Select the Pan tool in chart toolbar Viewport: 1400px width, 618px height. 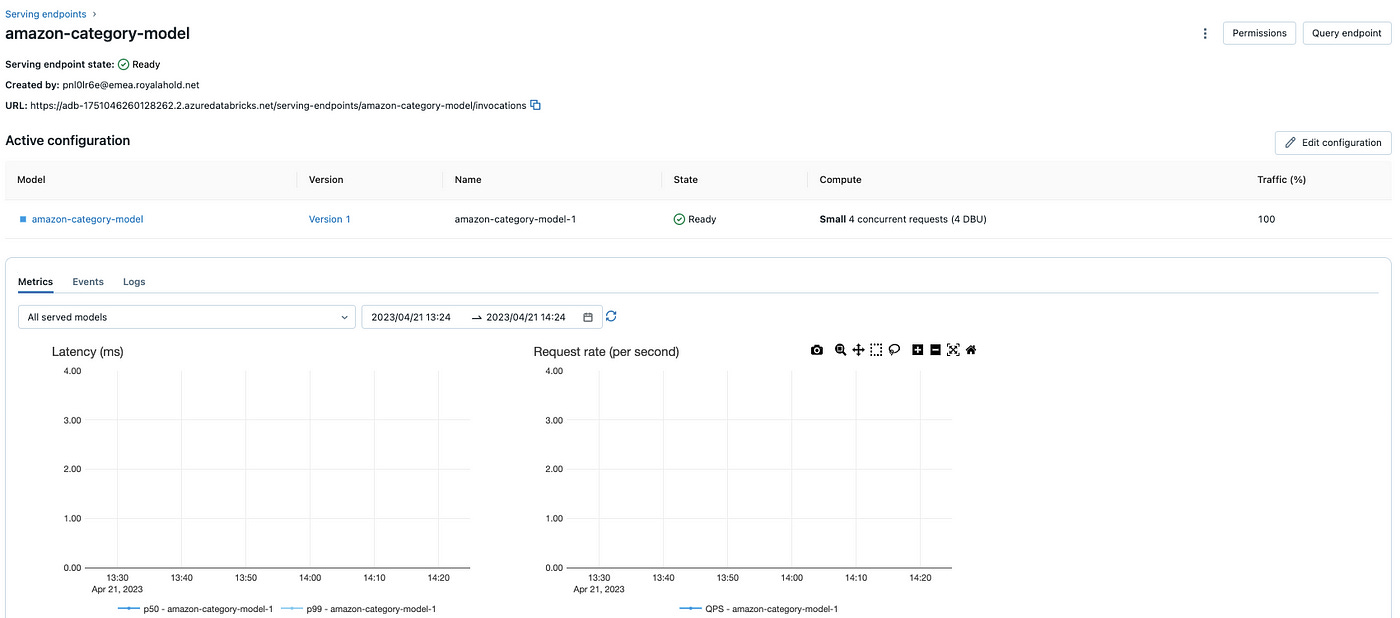tap(858, 350)
